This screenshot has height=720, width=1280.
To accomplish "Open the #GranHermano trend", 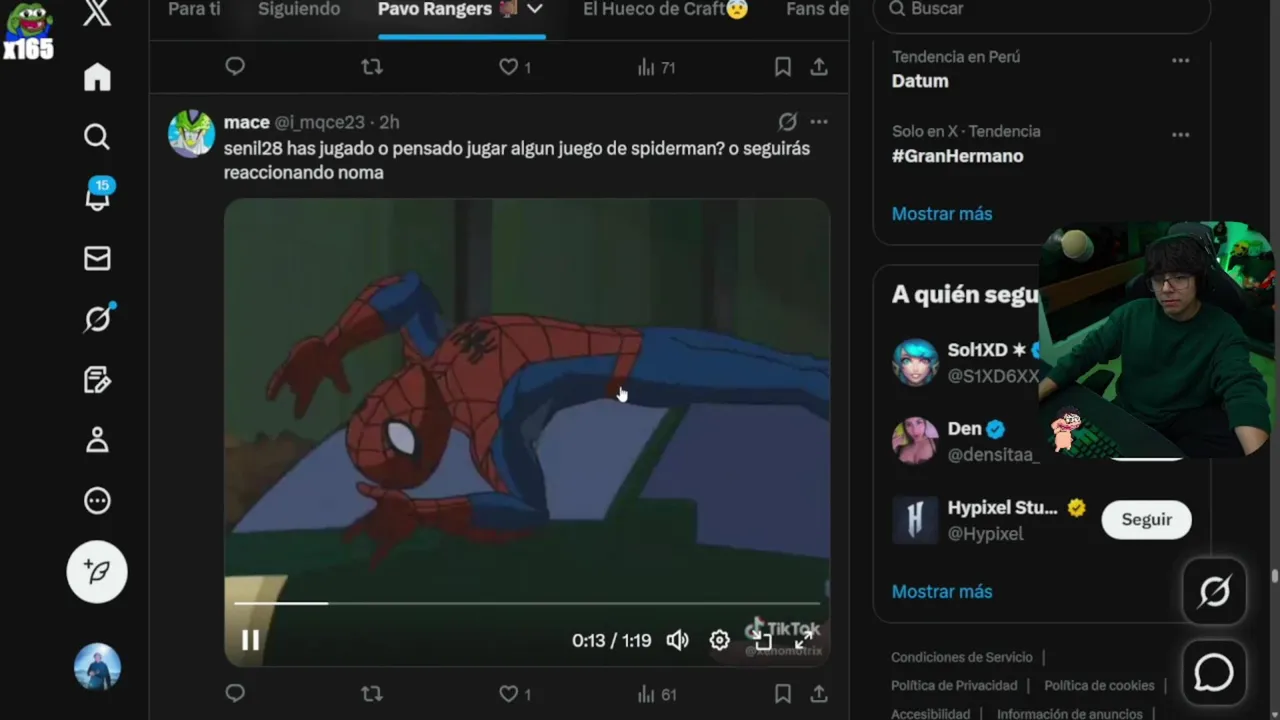I will pyautogui.click(x=957, y=156).
